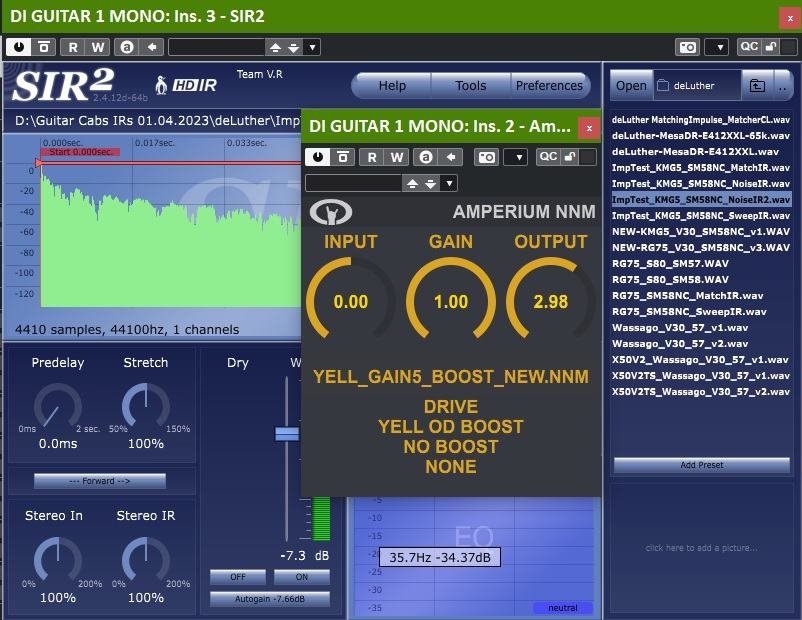Toggle Amperium plugin power button

[x=318, y=157]
